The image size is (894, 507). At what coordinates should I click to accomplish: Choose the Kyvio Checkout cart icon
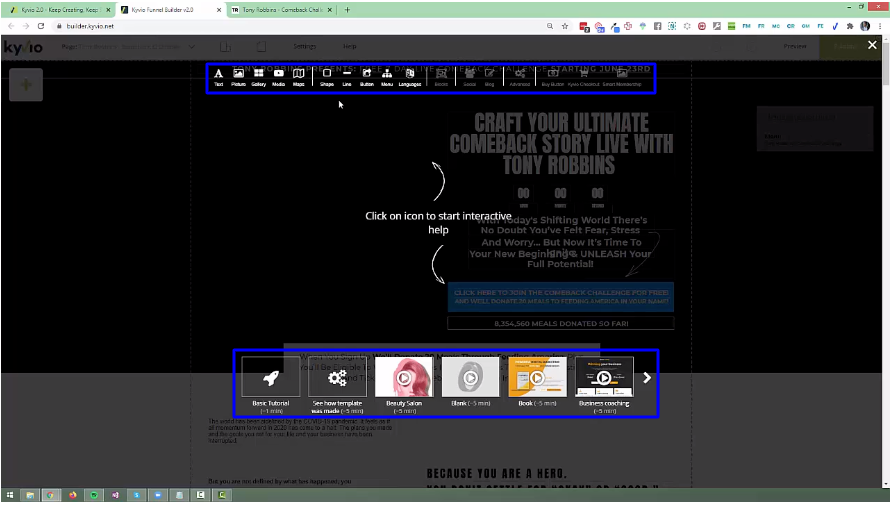[x=584, y=77]
